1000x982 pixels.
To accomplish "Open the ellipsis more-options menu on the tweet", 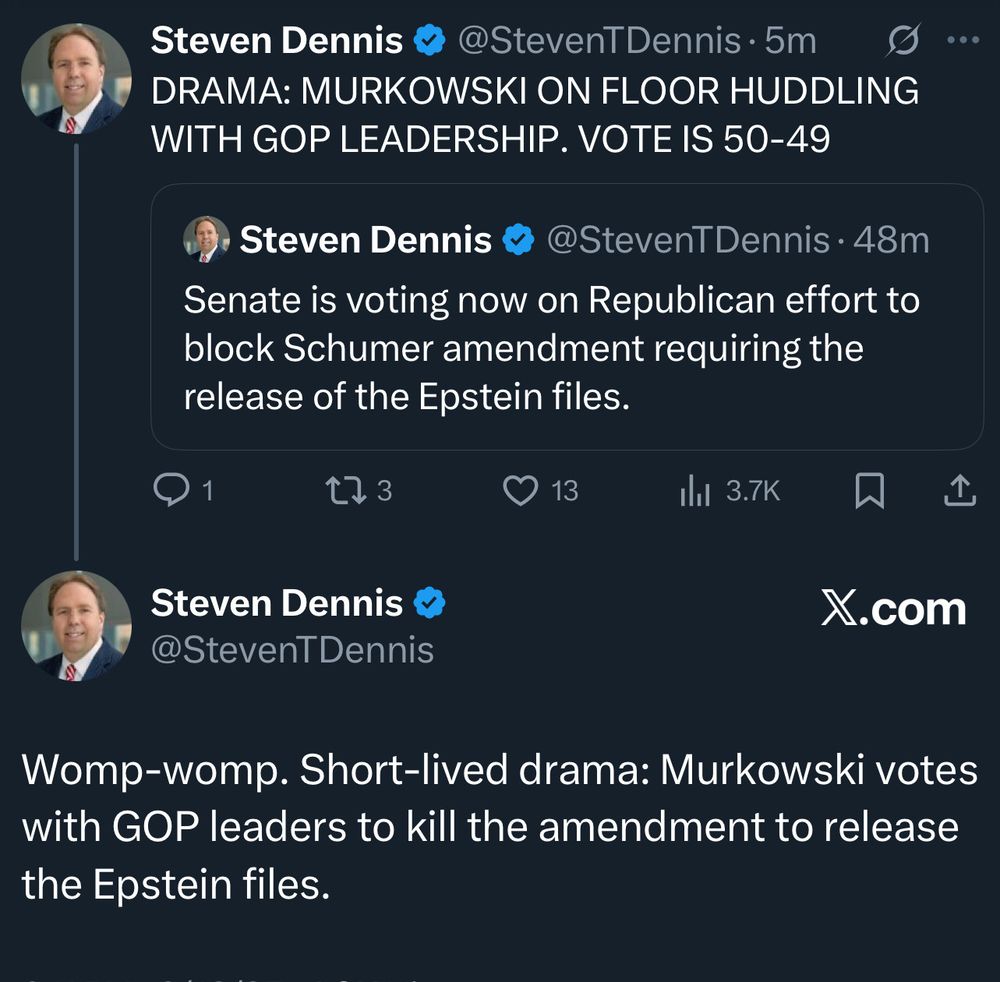I will (x=963, y=40).
